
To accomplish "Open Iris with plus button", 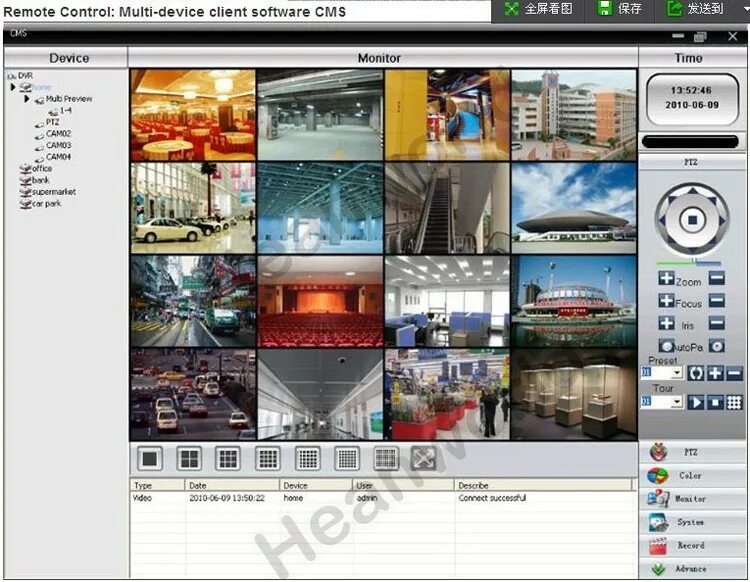I will [x=666, y=323].
